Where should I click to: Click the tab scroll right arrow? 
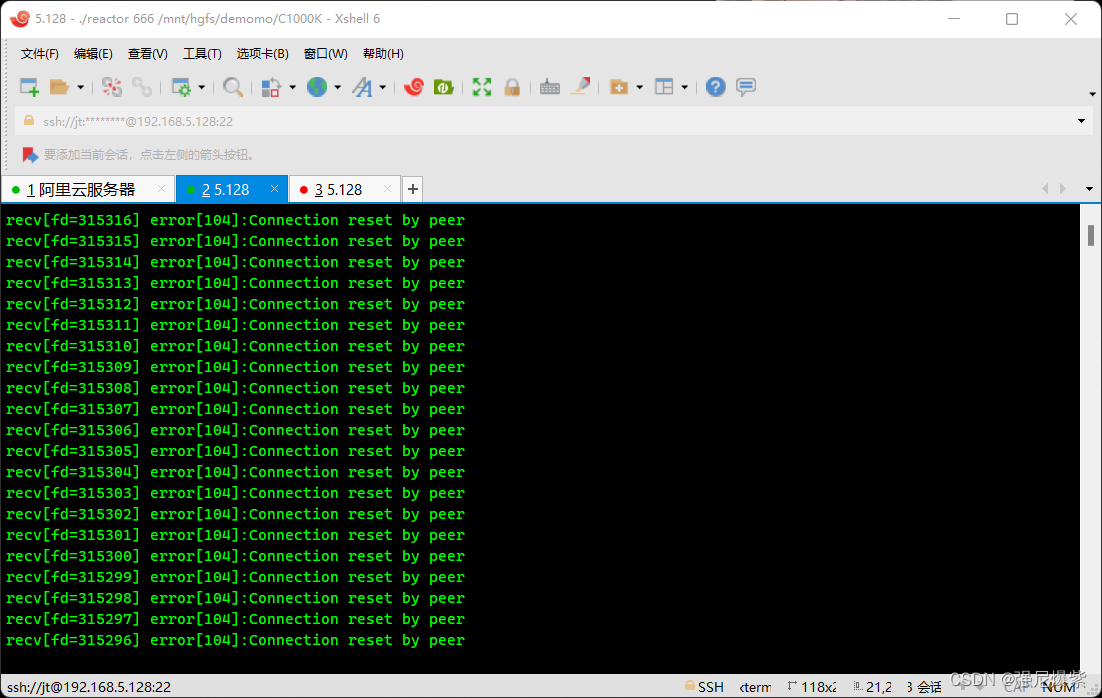(1063, 189)
